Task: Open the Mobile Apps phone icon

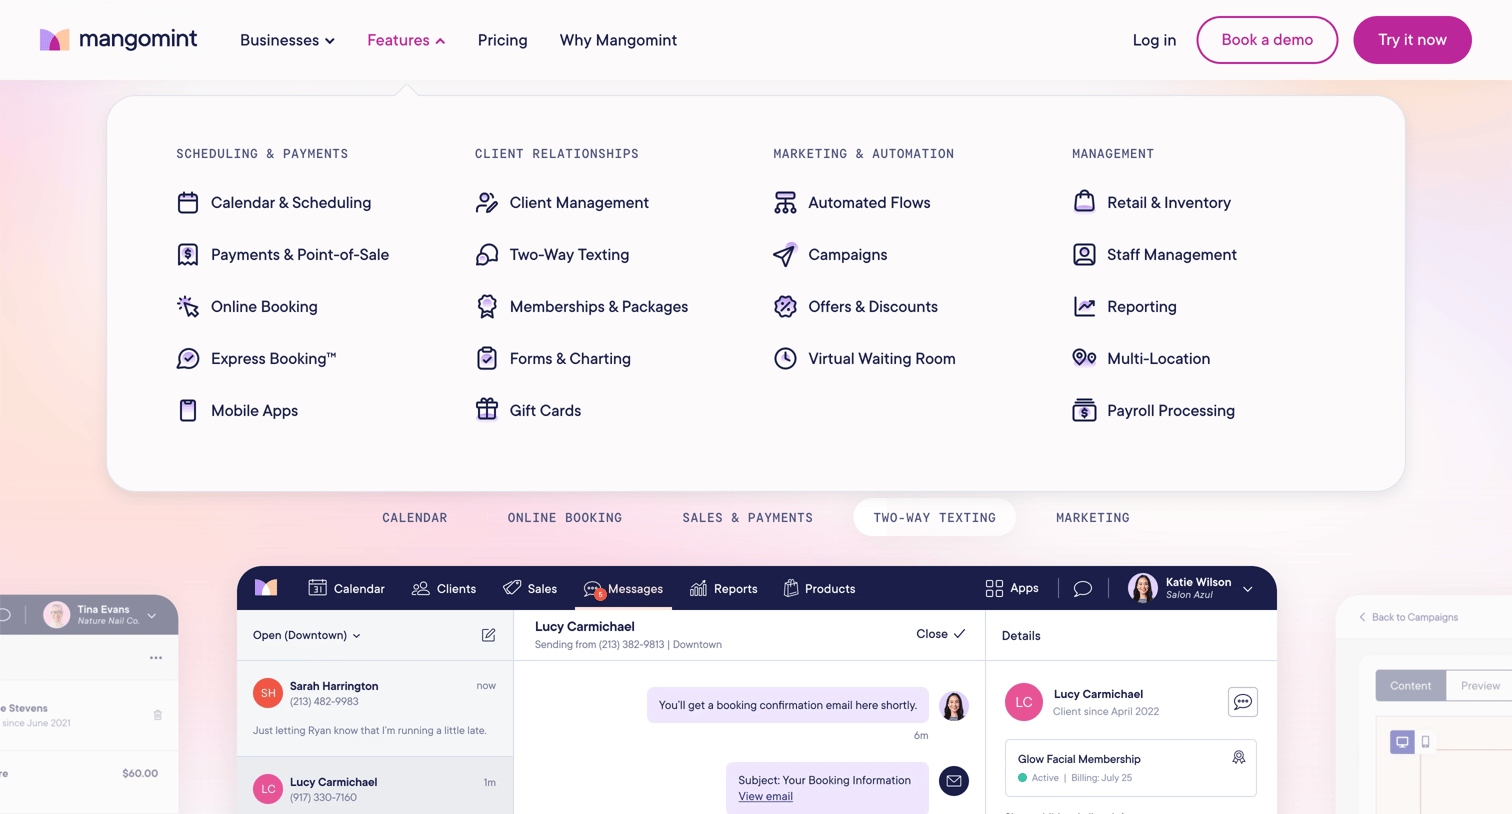Action: coord(188,411)
